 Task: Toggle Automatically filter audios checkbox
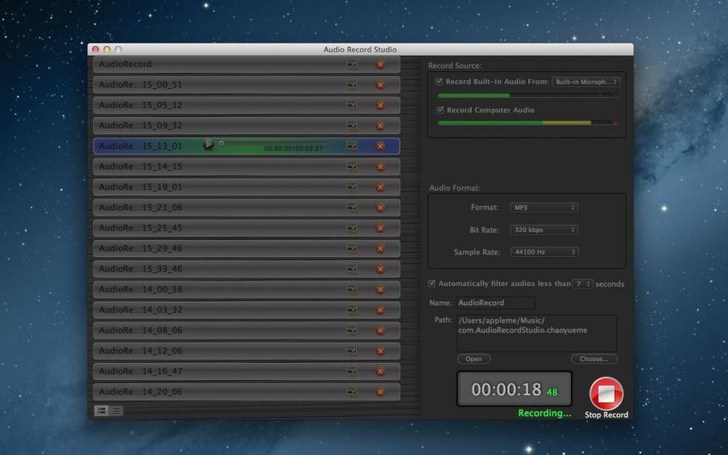point(431,284)
